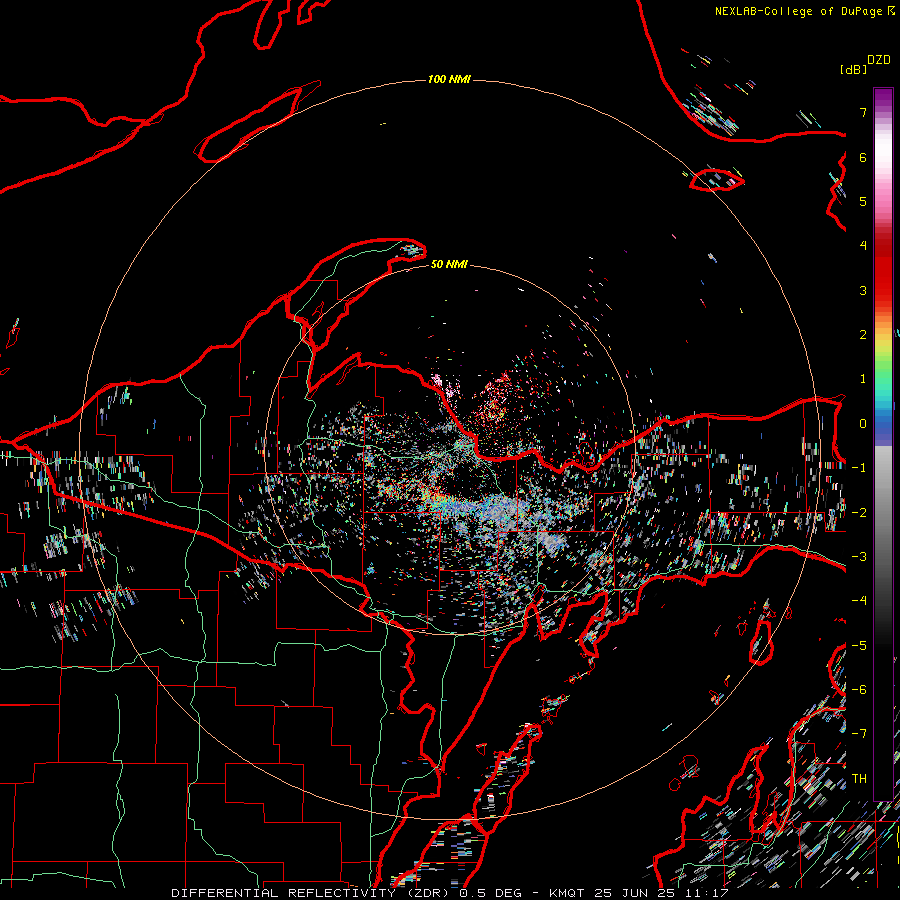Click the -7 tick label on color scale

click(859, 734)
